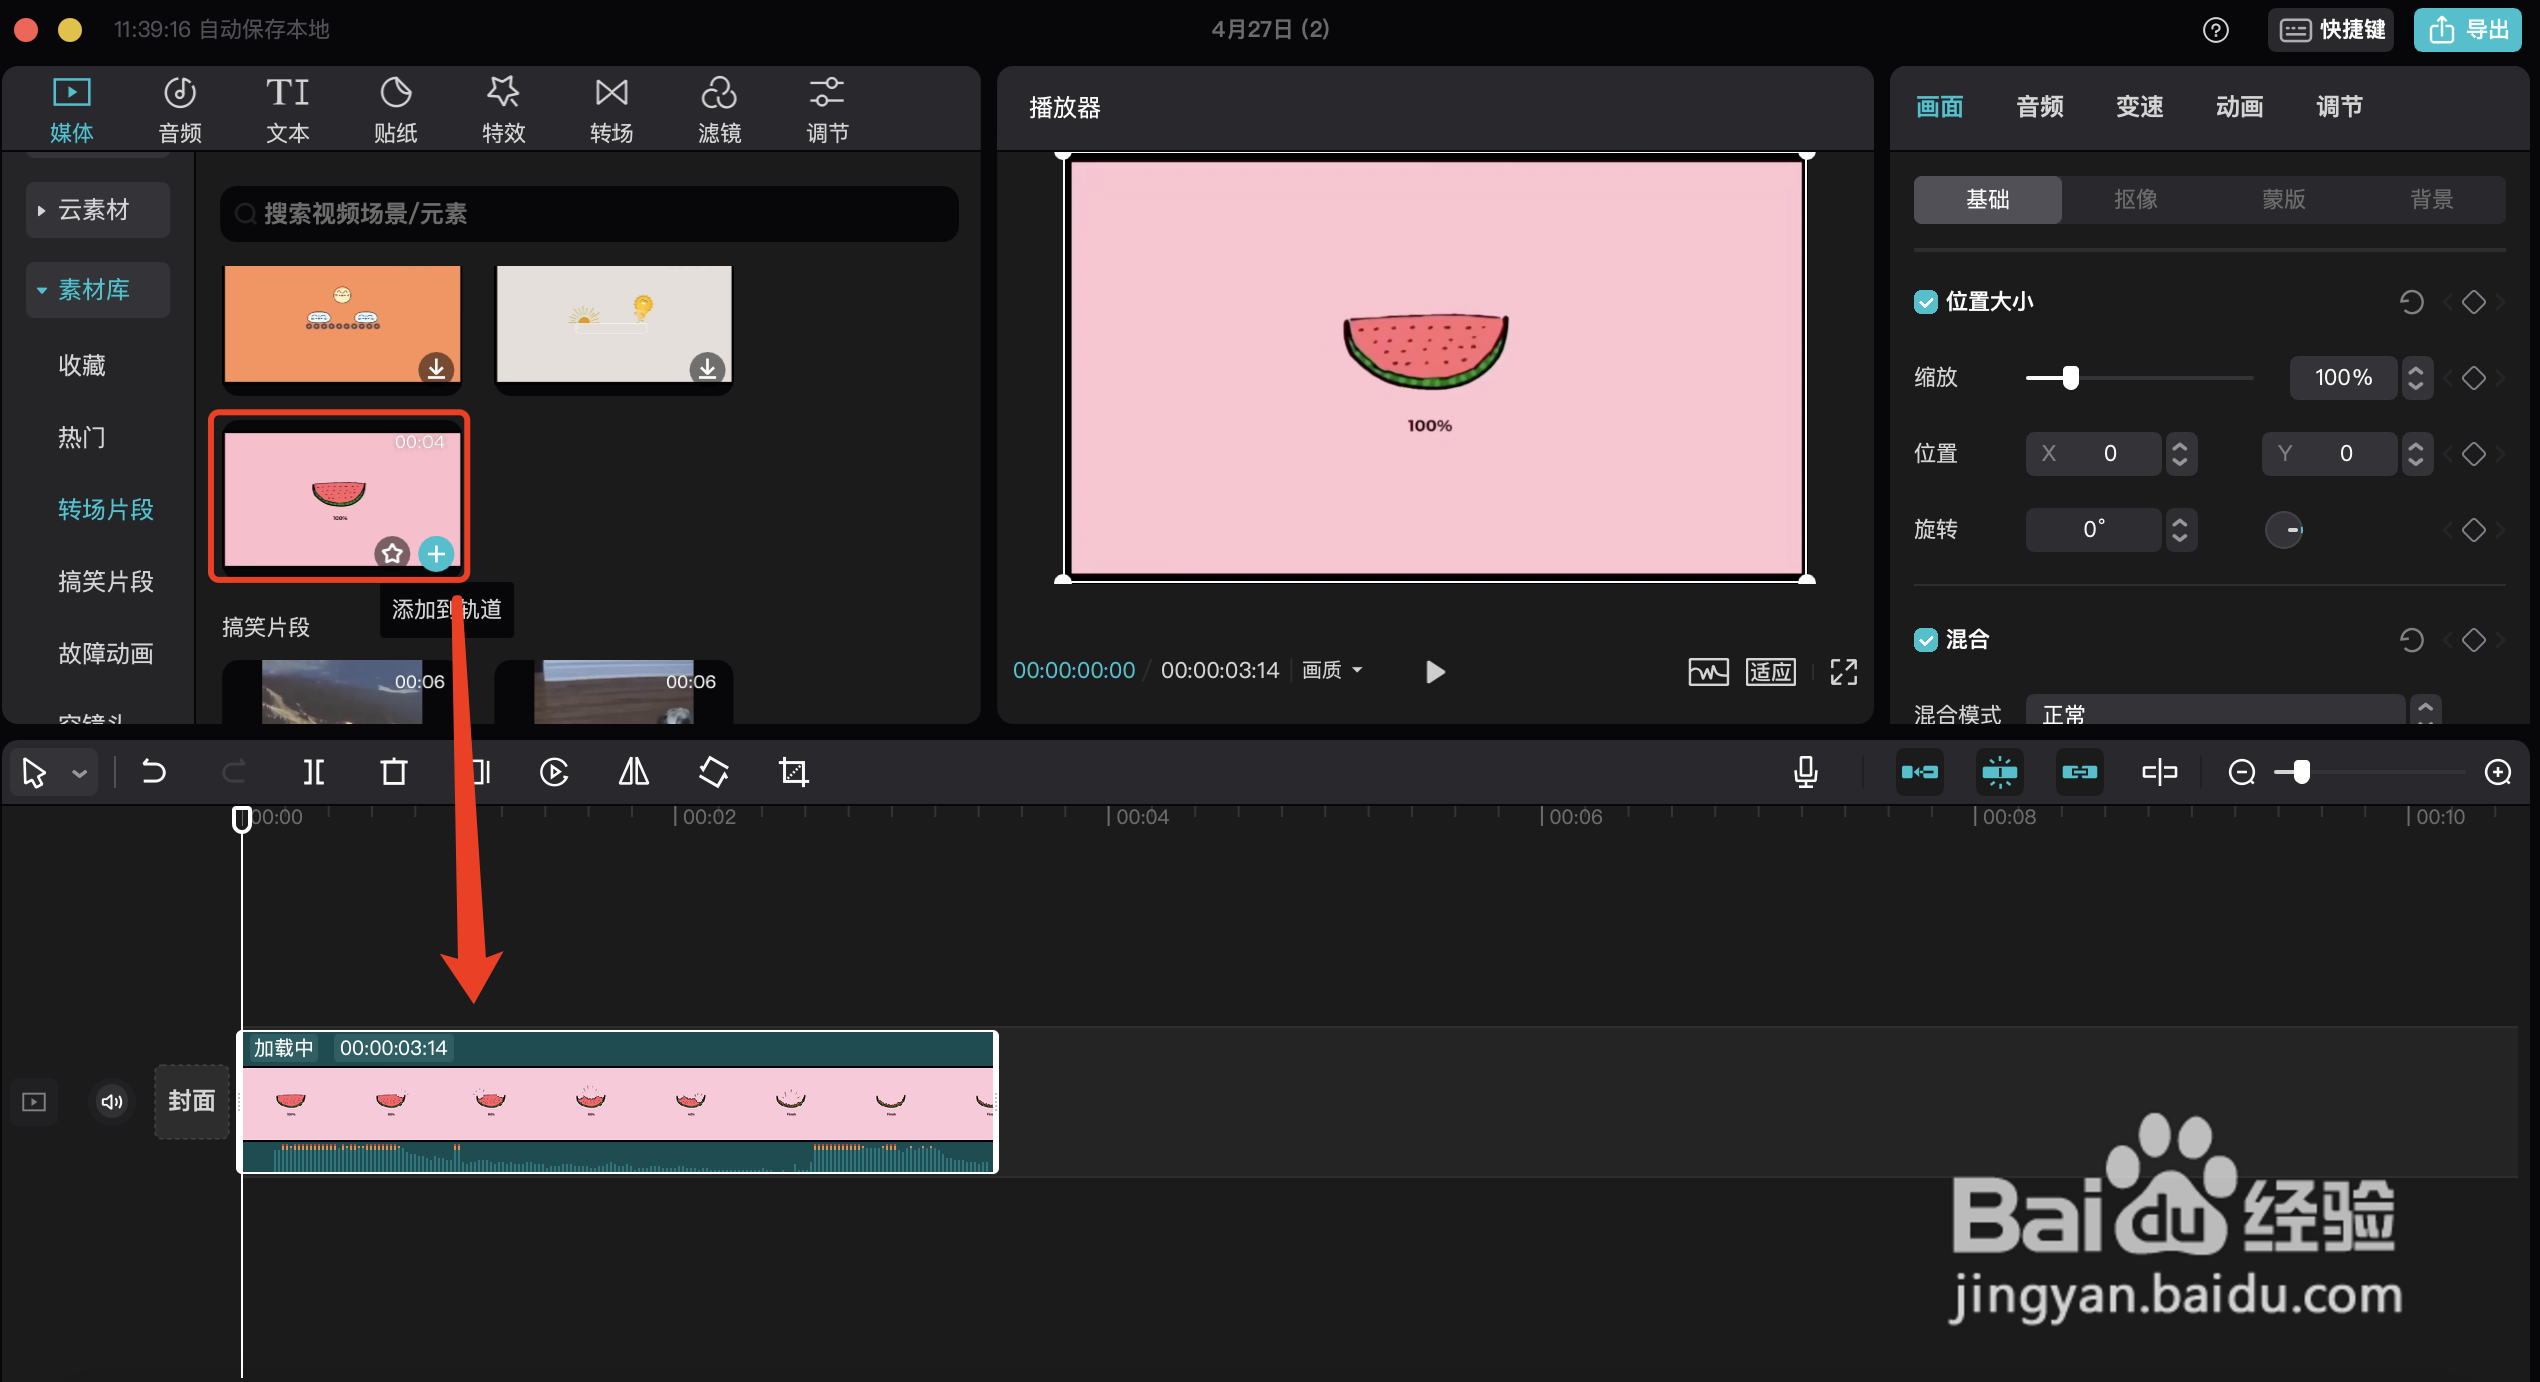Open the Audio (音频) library tab
Screen dimensions: 2540x1382
click(x=180, y=110)
